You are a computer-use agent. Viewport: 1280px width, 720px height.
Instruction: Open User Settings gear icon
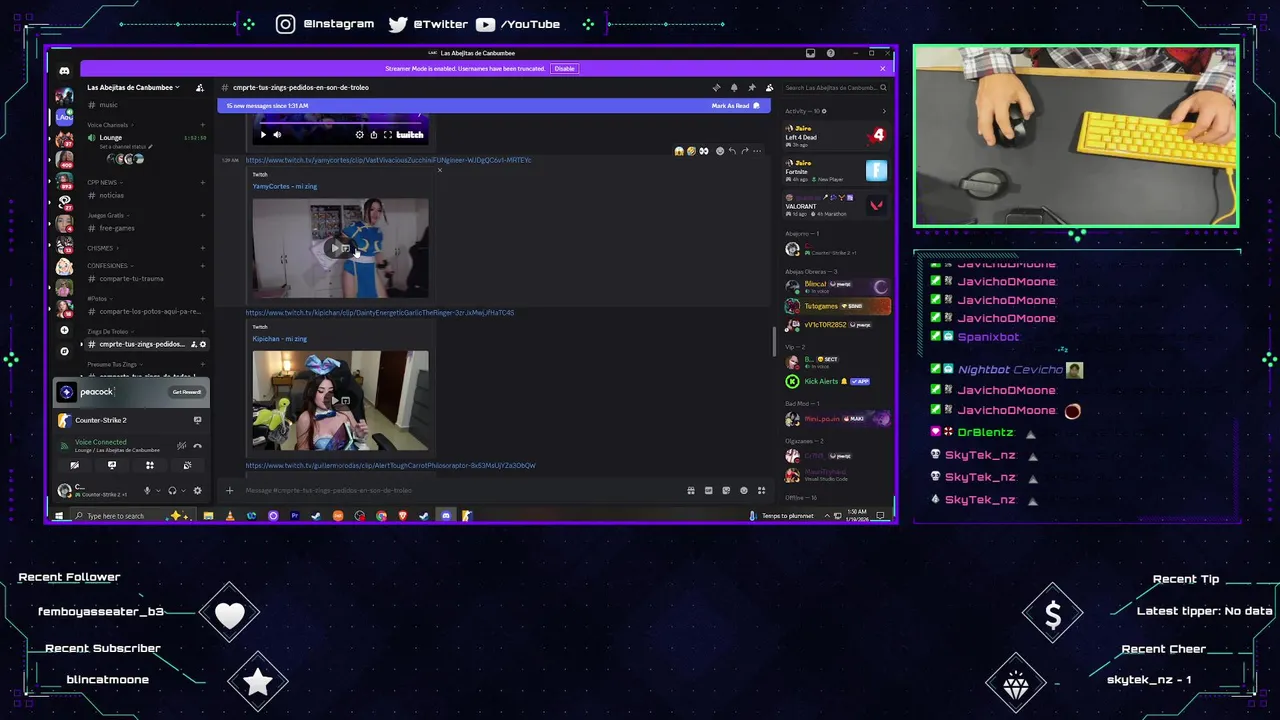pos(197,490)
